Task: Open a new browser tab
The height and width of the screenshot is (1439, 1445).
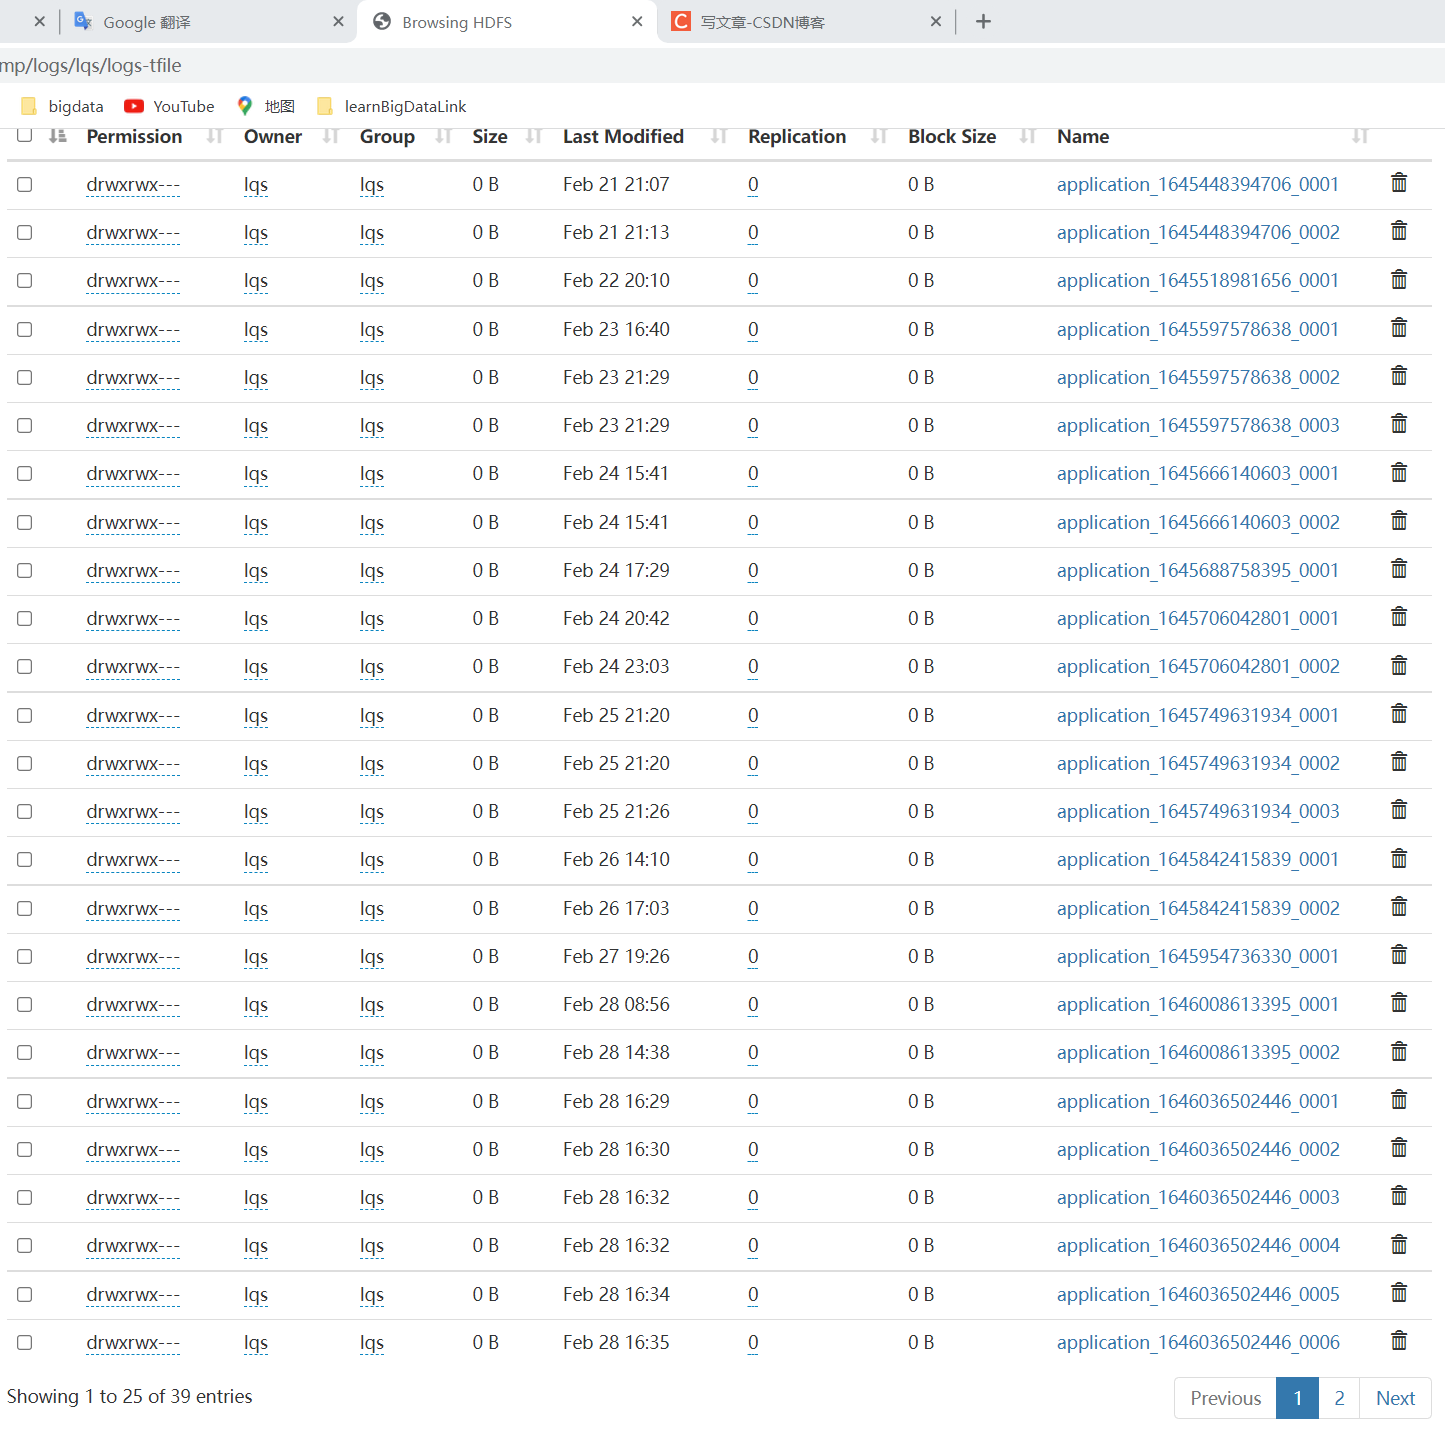Action: coord(983,21)
